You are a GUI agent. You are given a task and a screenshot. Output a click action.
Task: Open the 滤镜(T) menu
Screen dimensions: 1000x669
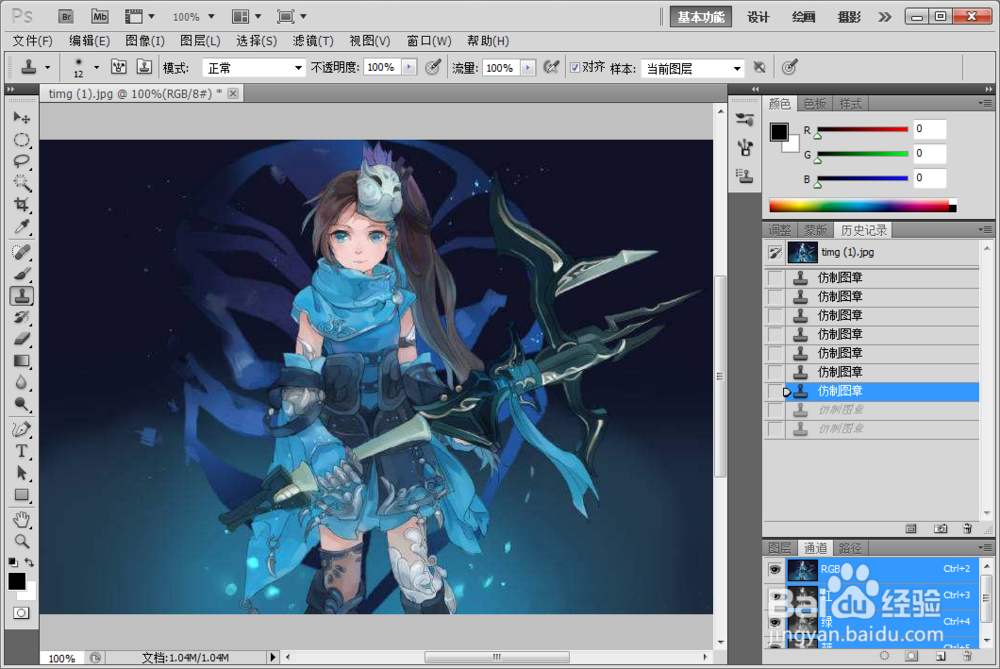tap(313, 41)
